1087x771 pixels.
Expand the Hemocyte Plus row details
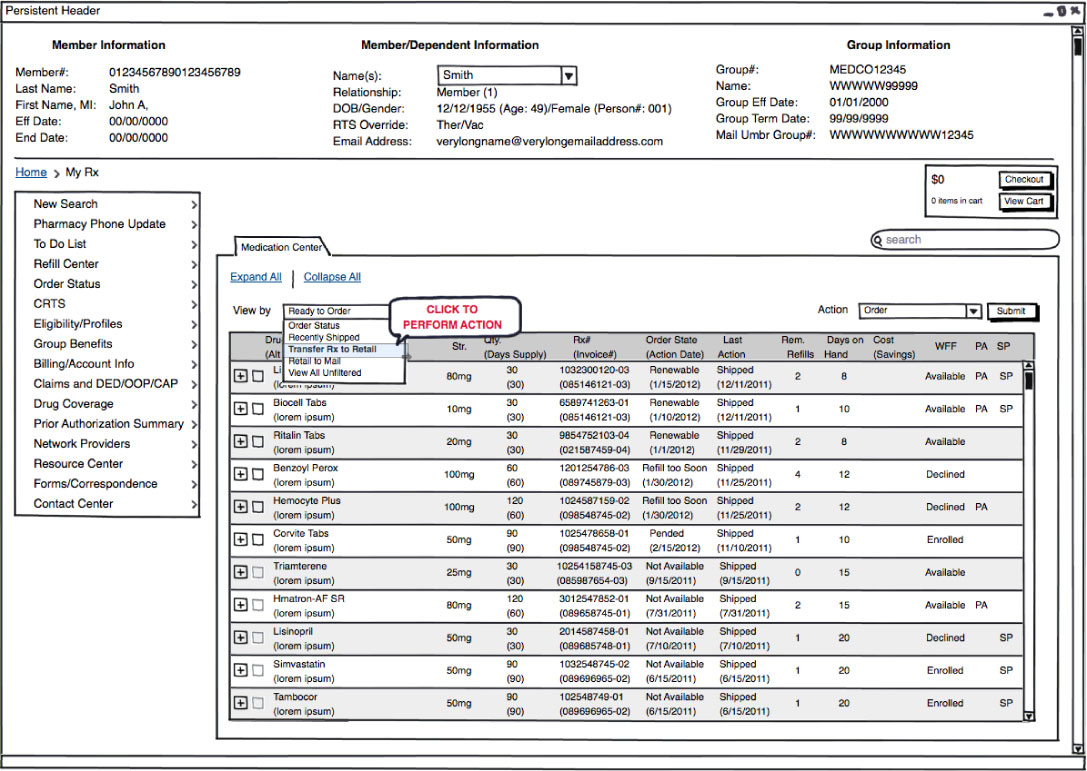point(241,507)
